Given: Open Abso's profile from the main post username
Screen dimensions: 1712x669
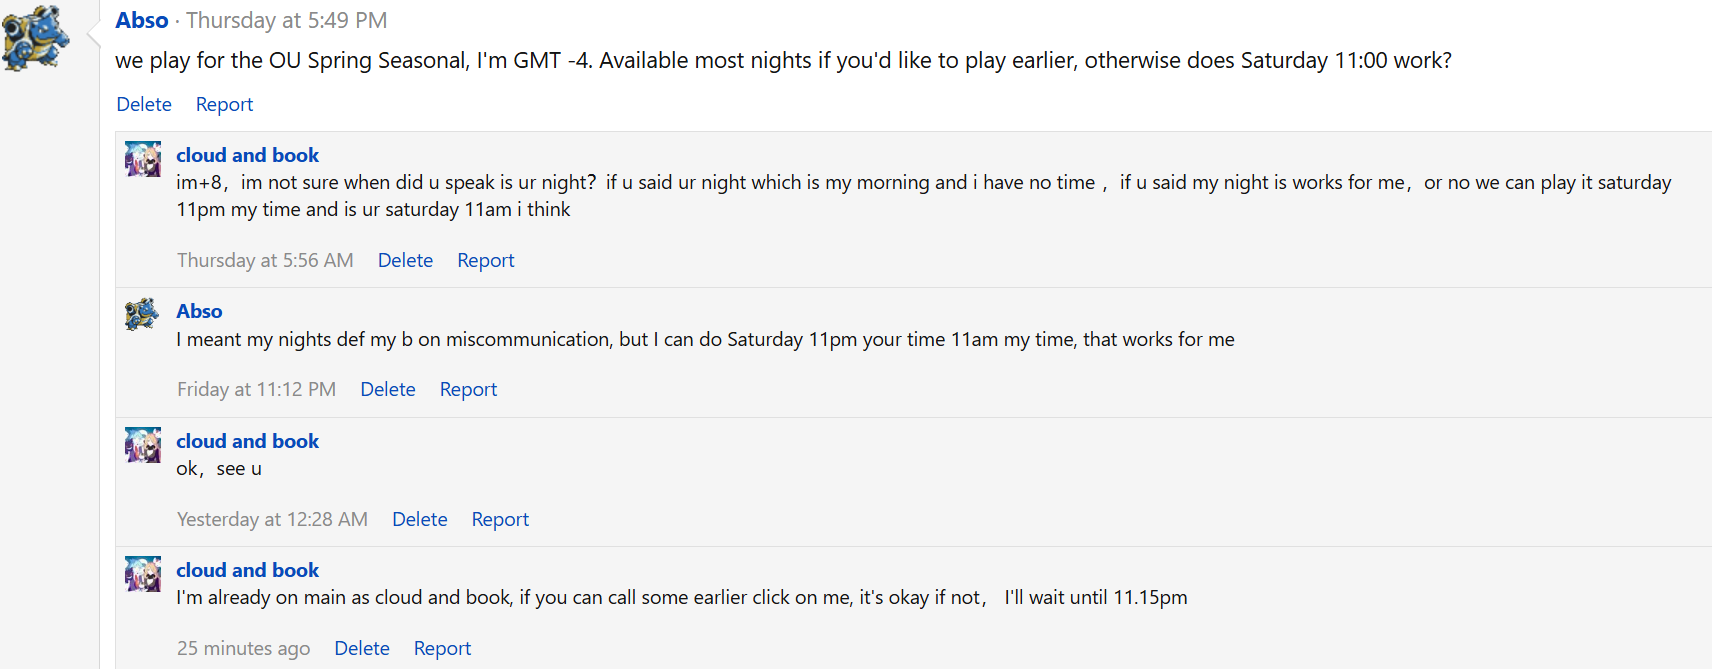Looking at the screenshot, I should 142,20.
